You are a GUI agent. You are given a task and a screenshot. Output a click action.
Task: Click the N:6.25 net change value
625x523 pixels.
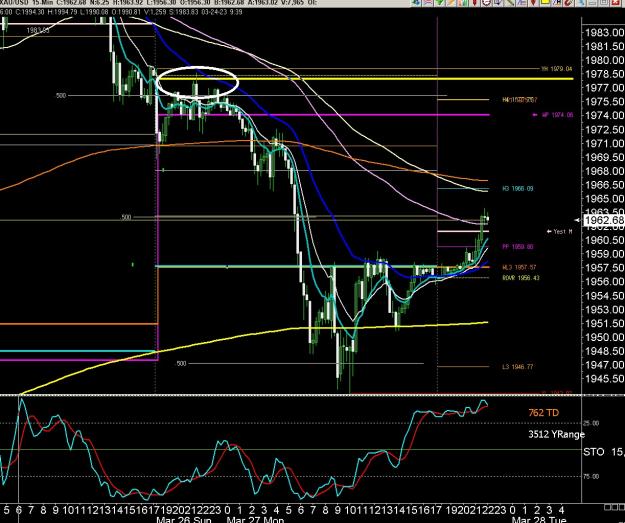point(101,4)
